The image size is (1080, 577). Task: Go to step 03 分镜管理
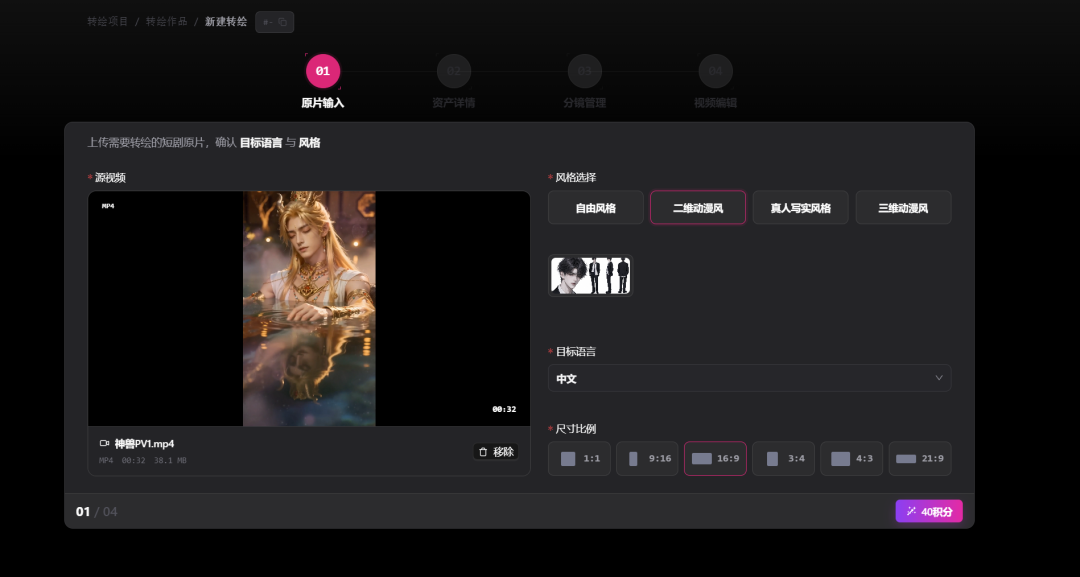click(x=585, y=81)
